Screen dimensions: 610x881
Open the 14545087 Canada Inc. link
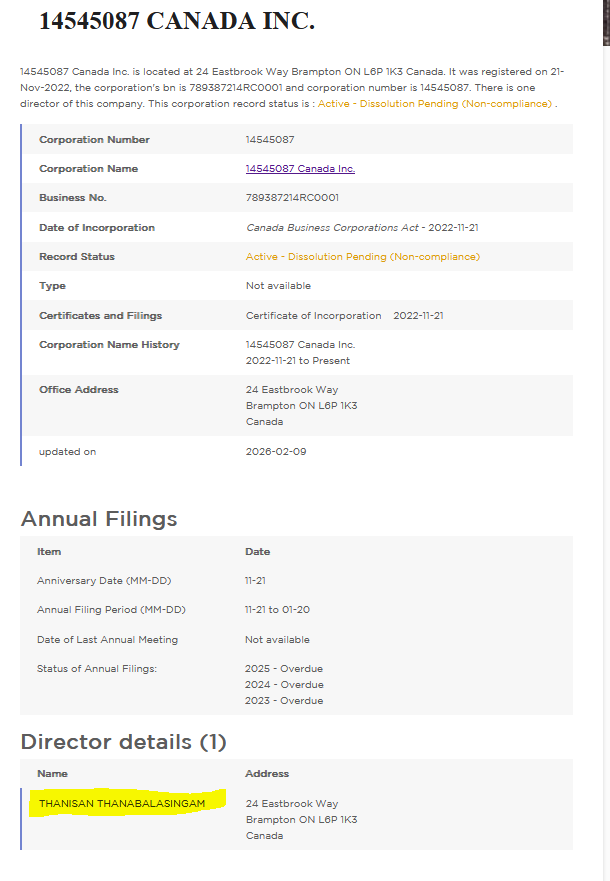pos(300,169)
